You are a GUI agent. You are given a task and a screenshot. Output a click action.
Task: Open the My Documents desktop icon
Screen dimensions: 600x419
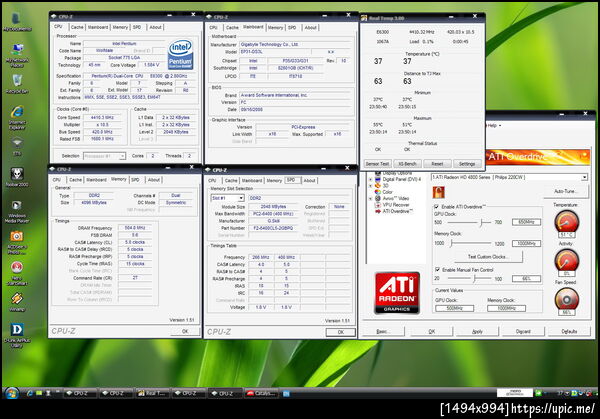tap(17, 21)
